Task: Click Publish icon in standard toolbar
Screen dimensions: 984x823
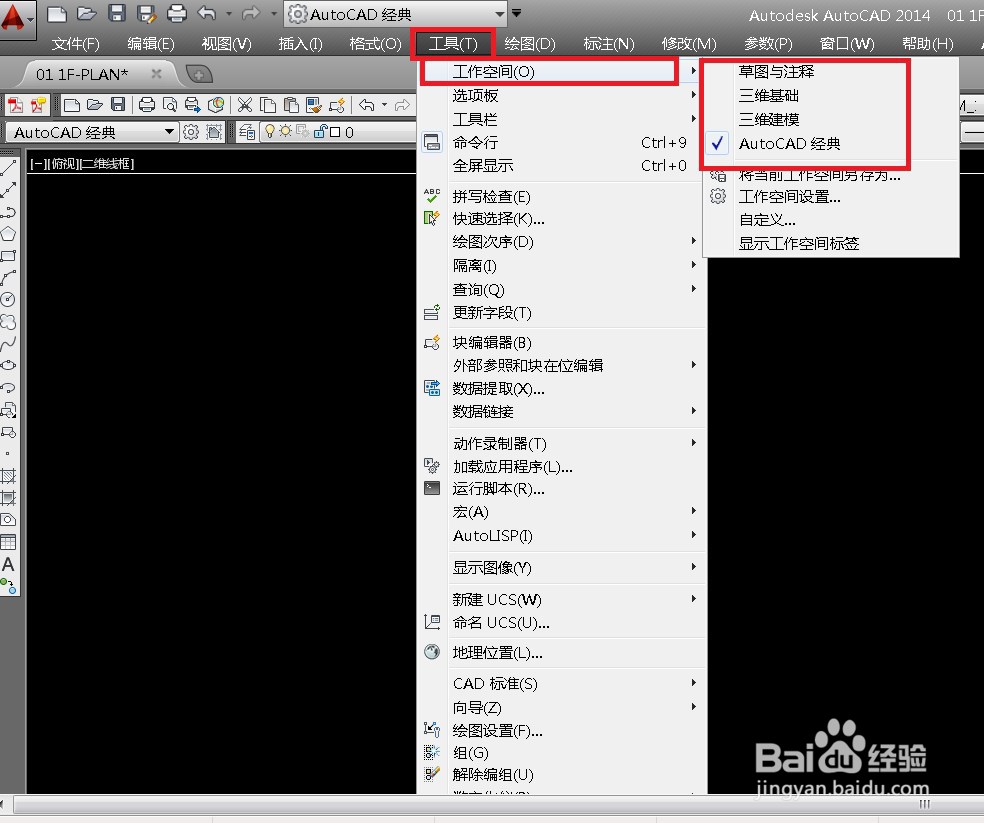Action: point(193,105)
